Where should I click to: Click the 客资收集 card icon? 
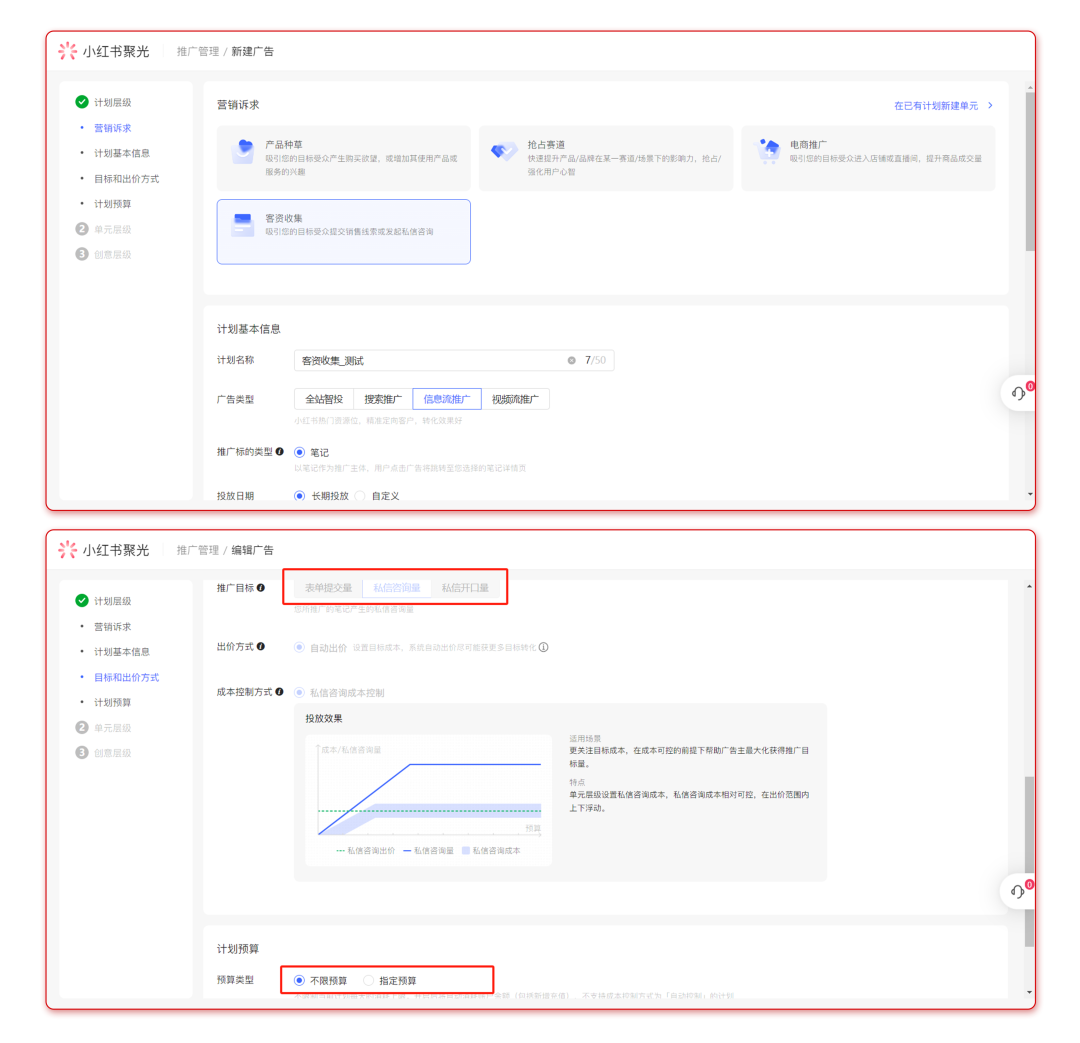242,225
